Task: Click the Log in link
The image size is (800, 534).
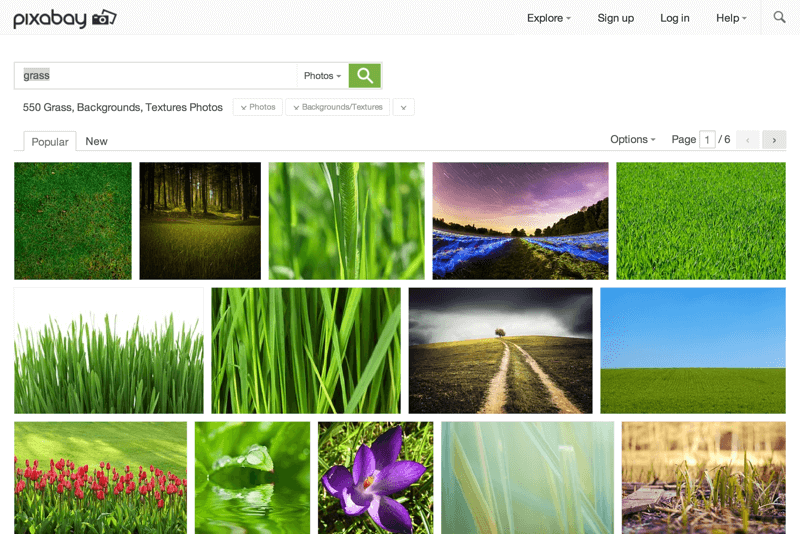Action: pyautogui.click(x=674, y=18)
